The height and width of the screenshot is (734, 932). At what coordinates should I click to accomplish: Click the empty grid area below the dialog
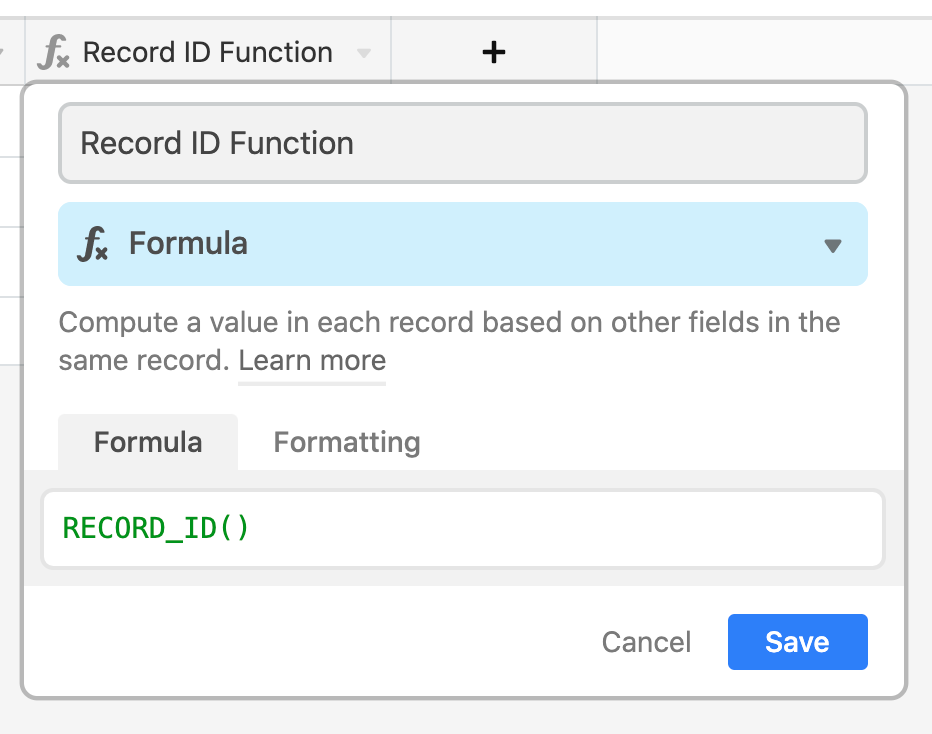466,717
